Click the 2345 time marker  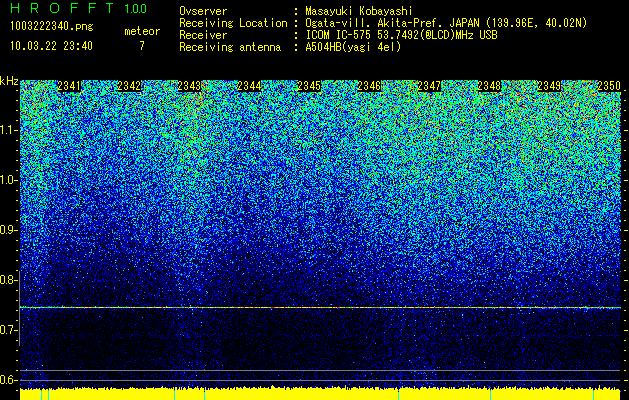click(x=309, y=86)
